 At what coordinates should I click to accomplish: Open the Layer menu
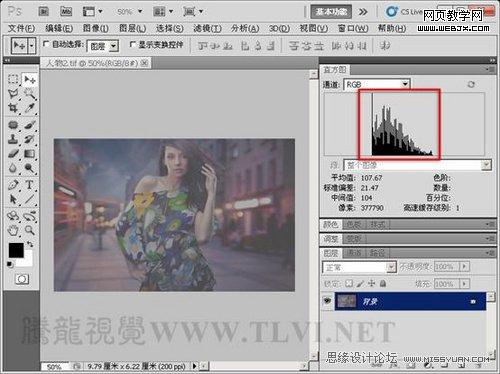pos(132,28)
